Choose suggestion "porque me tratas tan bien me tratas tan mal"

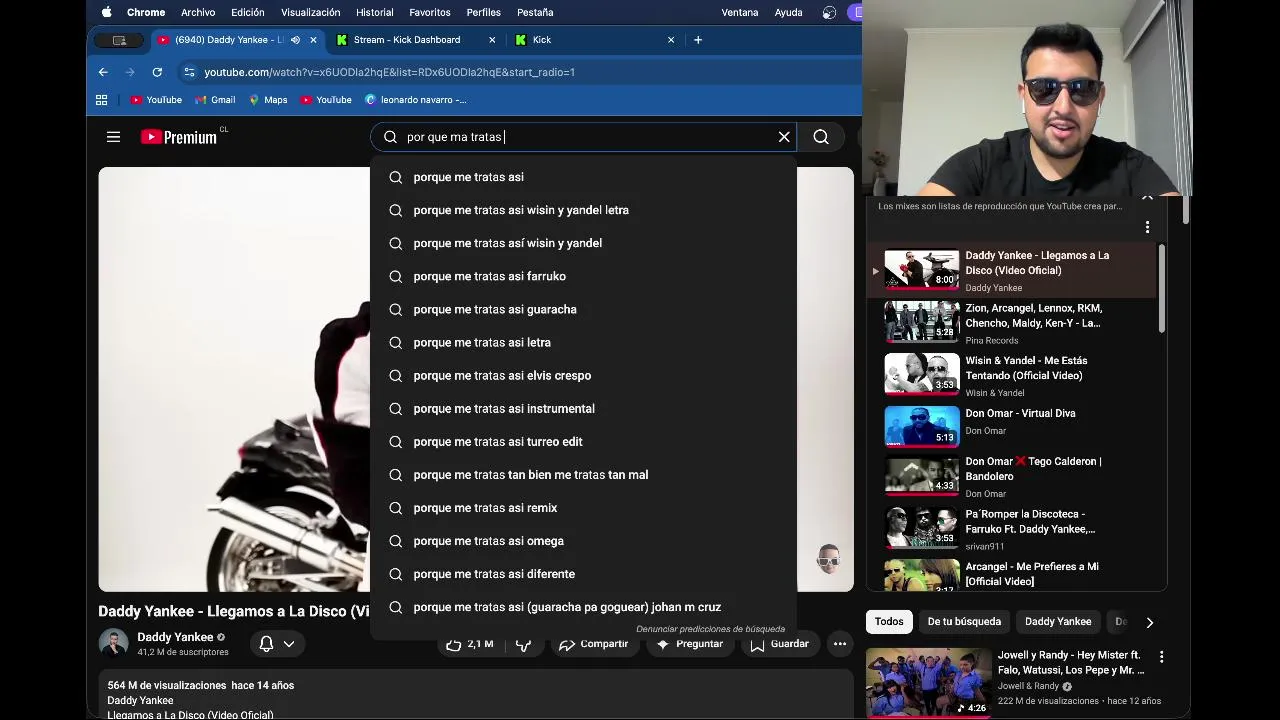coord(583,475)
